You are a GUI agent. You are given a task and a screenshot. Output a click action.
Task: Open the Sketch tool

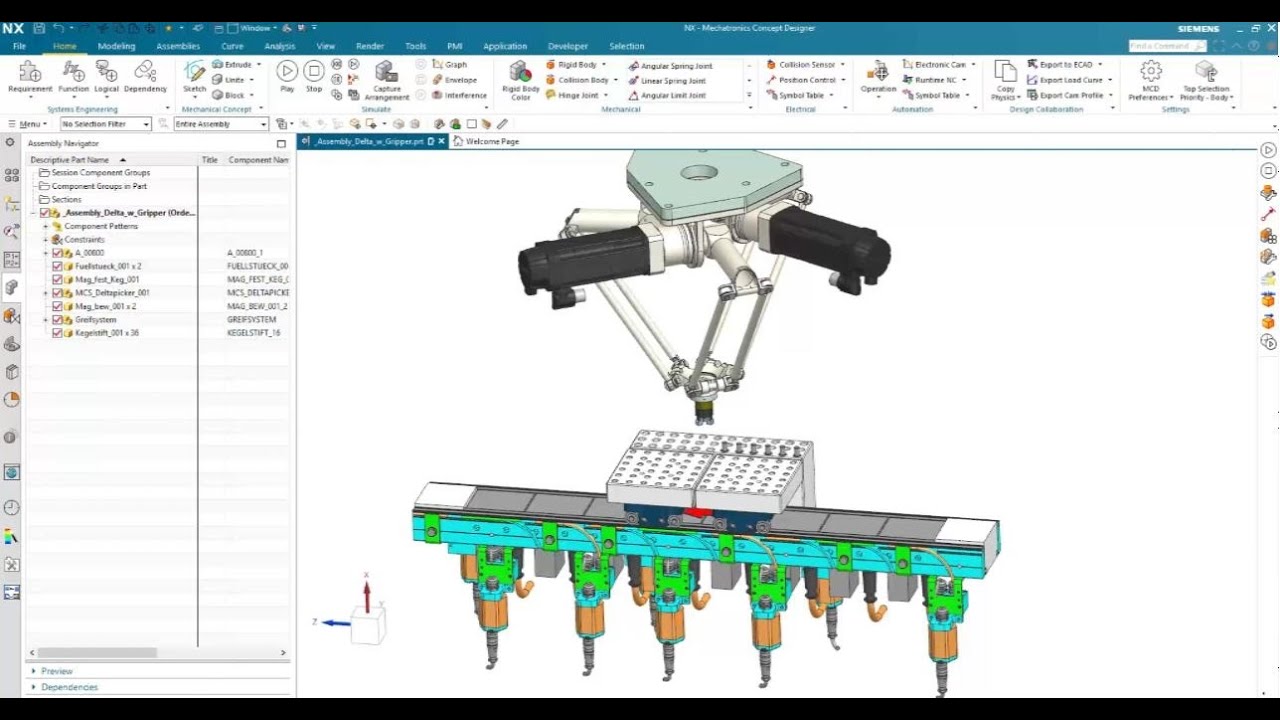pyautogui.click(x=194, y=76)
